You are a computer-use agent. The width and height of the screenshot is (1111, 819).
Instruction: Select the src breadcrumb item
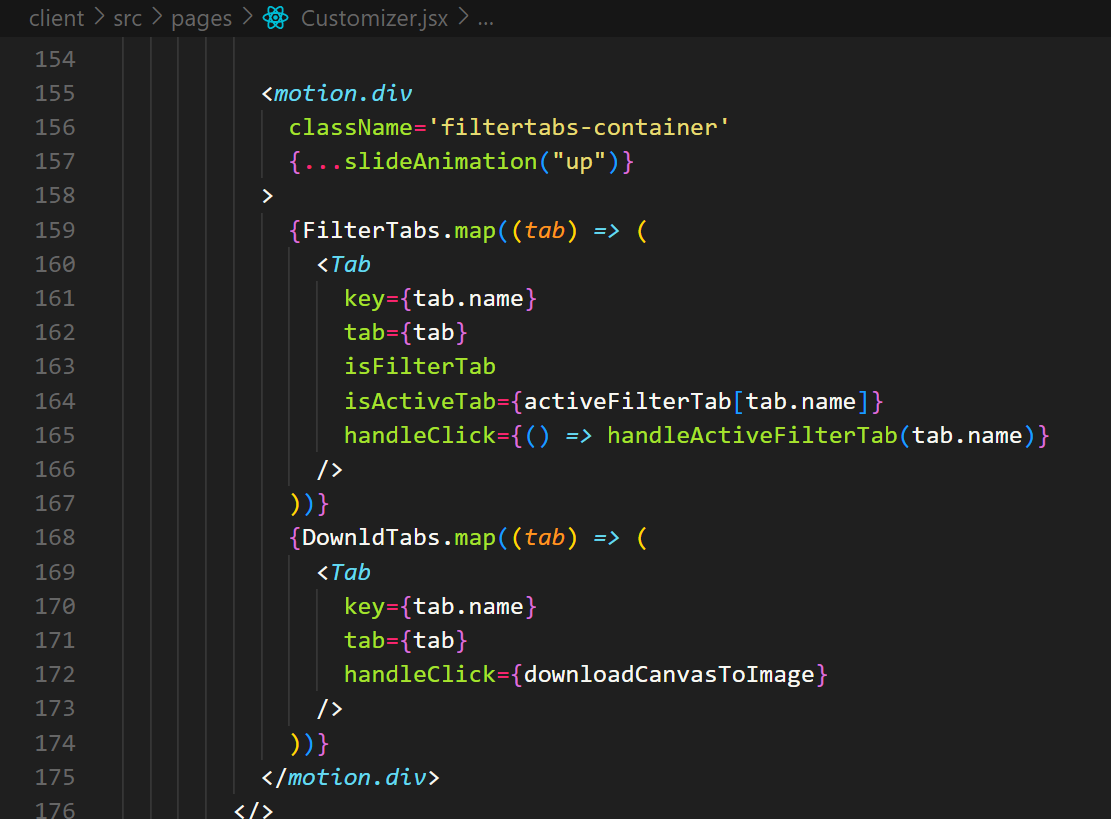(127, 18)
